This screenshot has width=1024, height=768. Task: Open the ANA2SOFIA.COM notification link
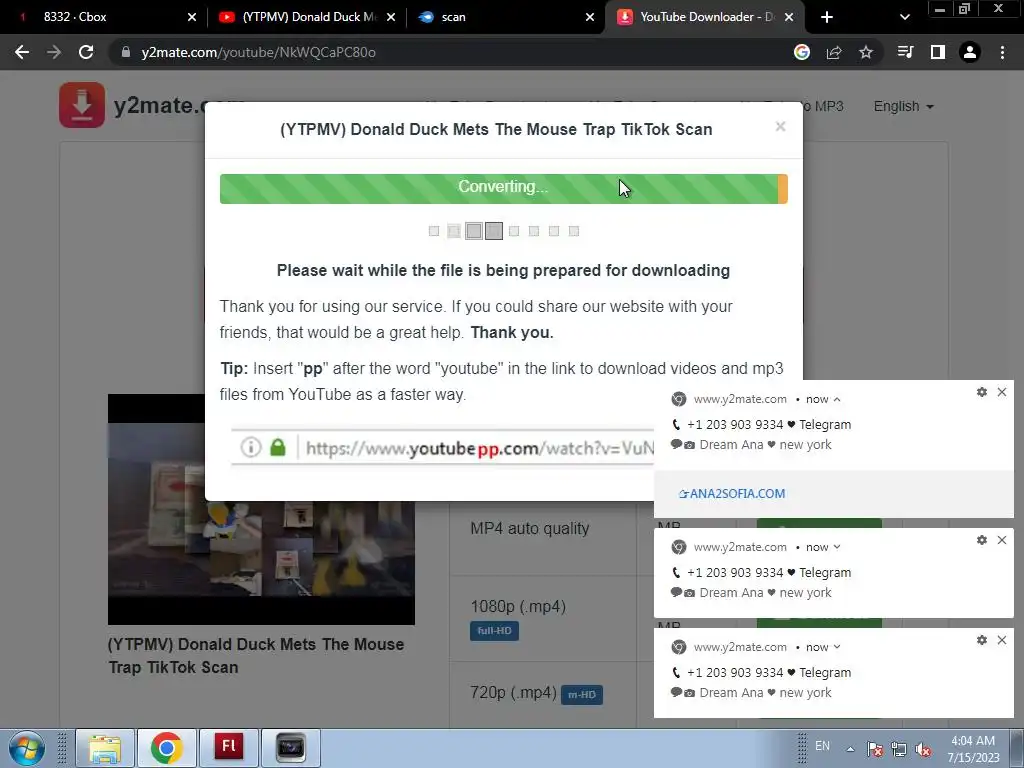[x=732, y=494]
